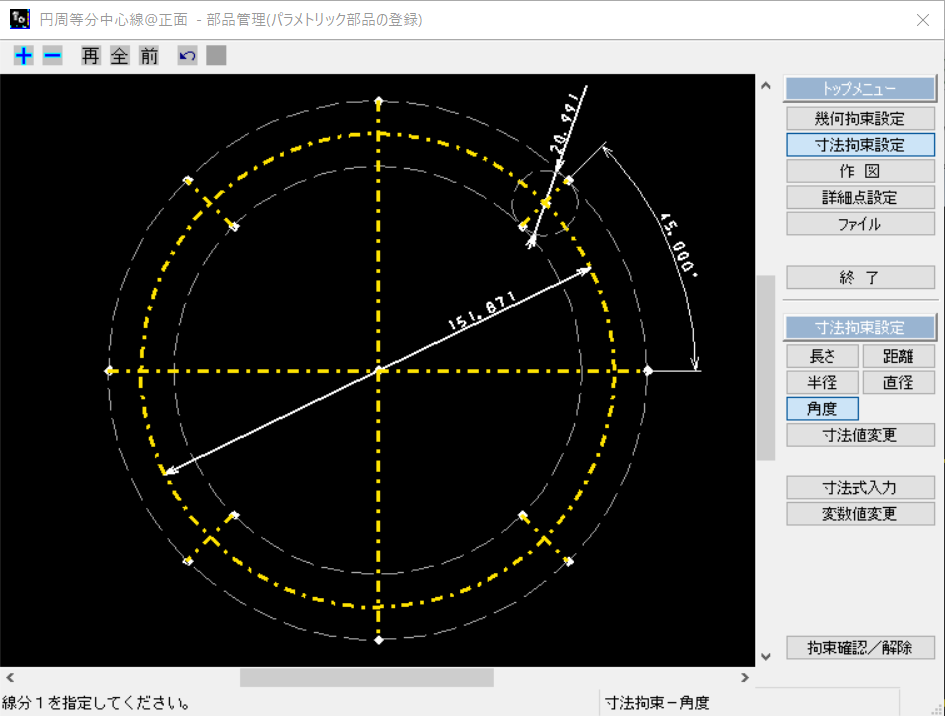Click the right endpoint of horizontal centerline
This screenshot has height=716, width=945.
pyautogui.click(x=648, y=371)
